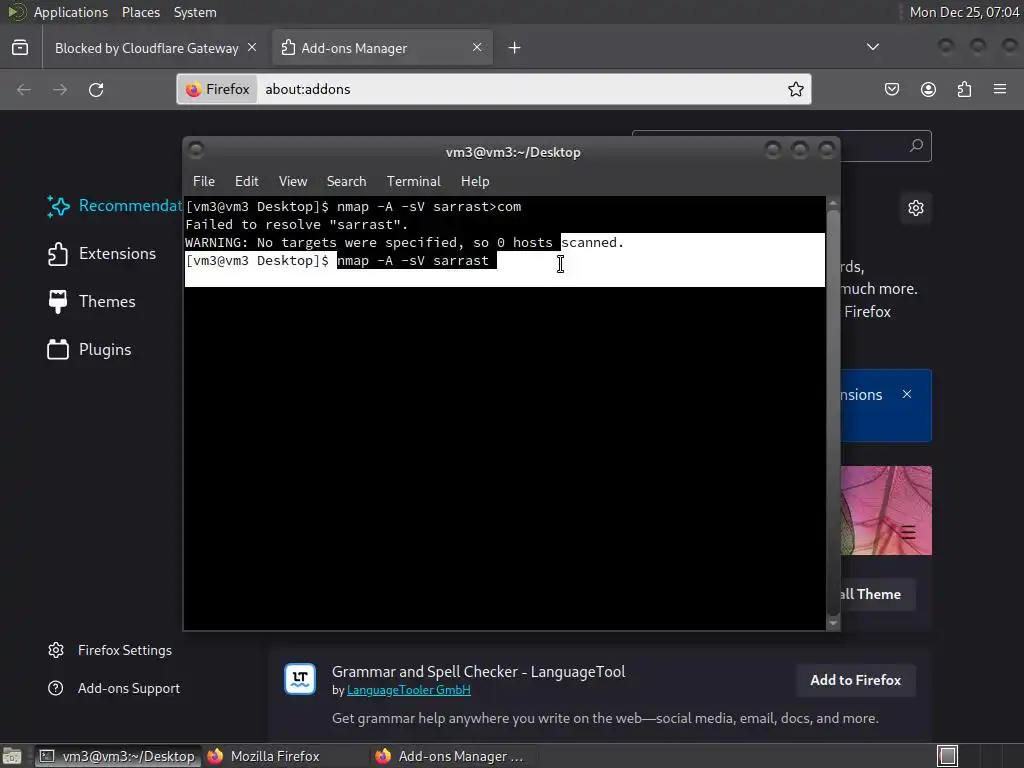Click the Install Theme button

[877, 594]
